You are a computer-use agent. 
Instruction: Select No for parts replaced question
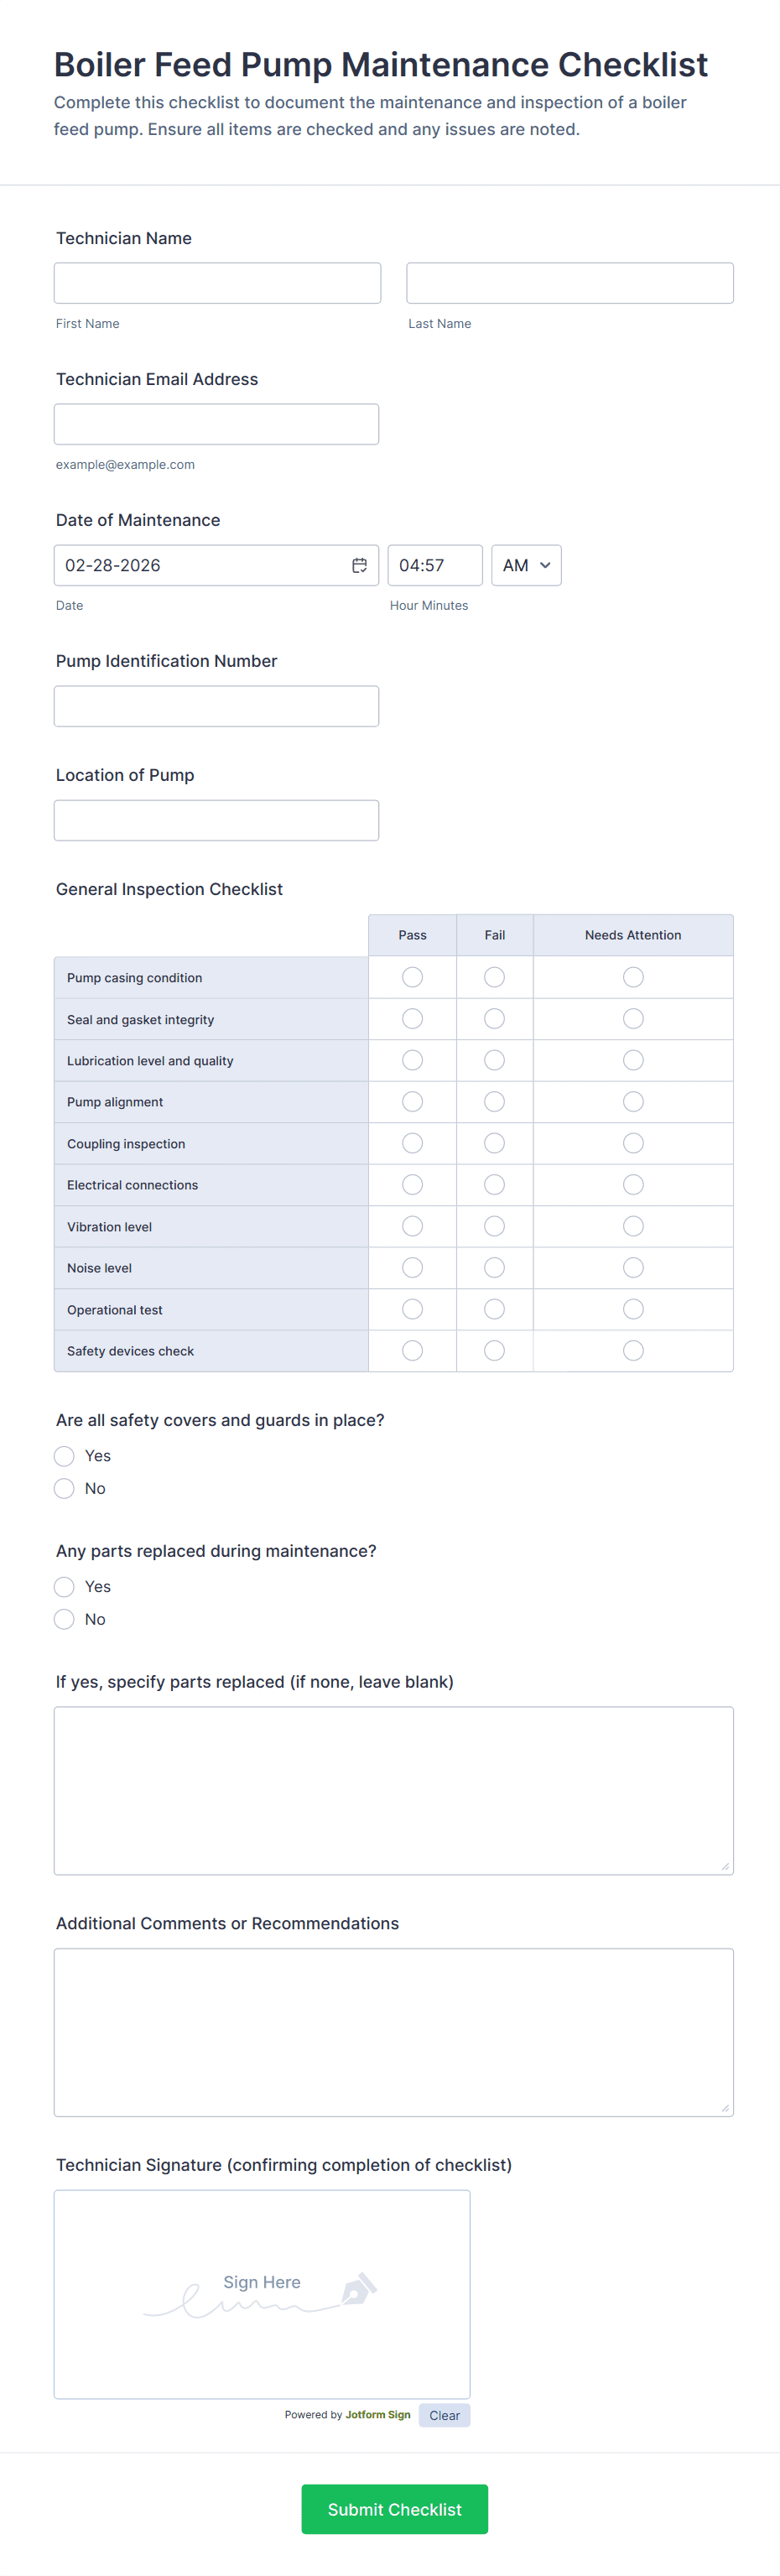[64, 1619]
